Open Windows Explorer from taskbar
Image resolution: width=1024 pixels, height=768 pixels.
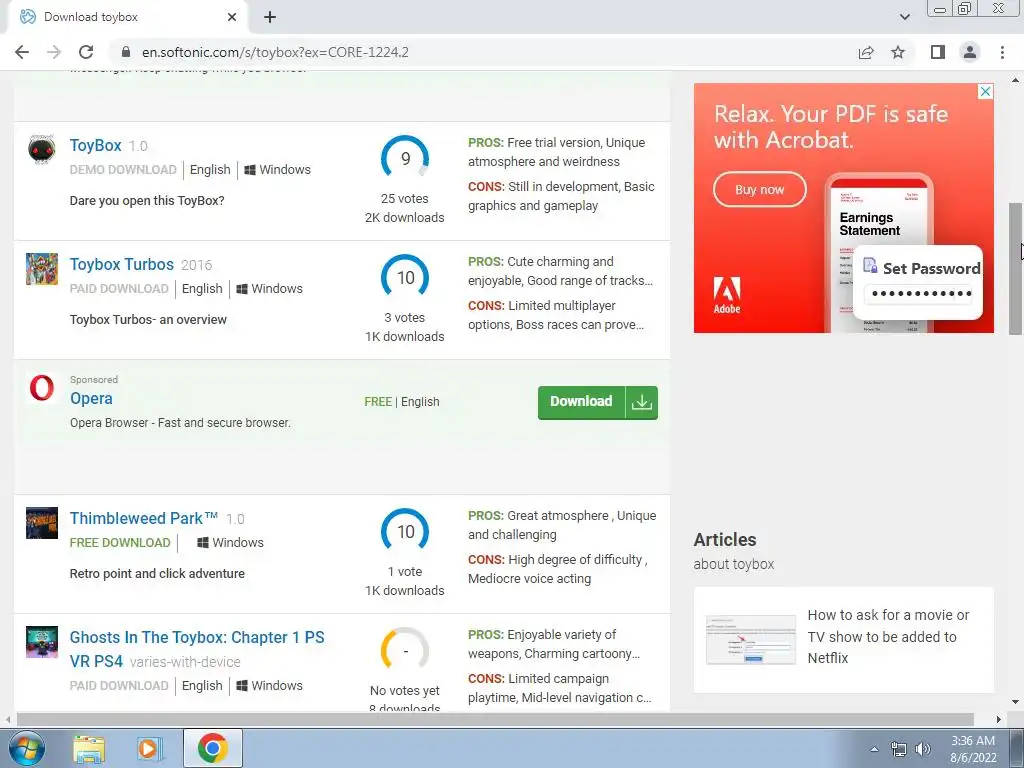tap(89, 749)
